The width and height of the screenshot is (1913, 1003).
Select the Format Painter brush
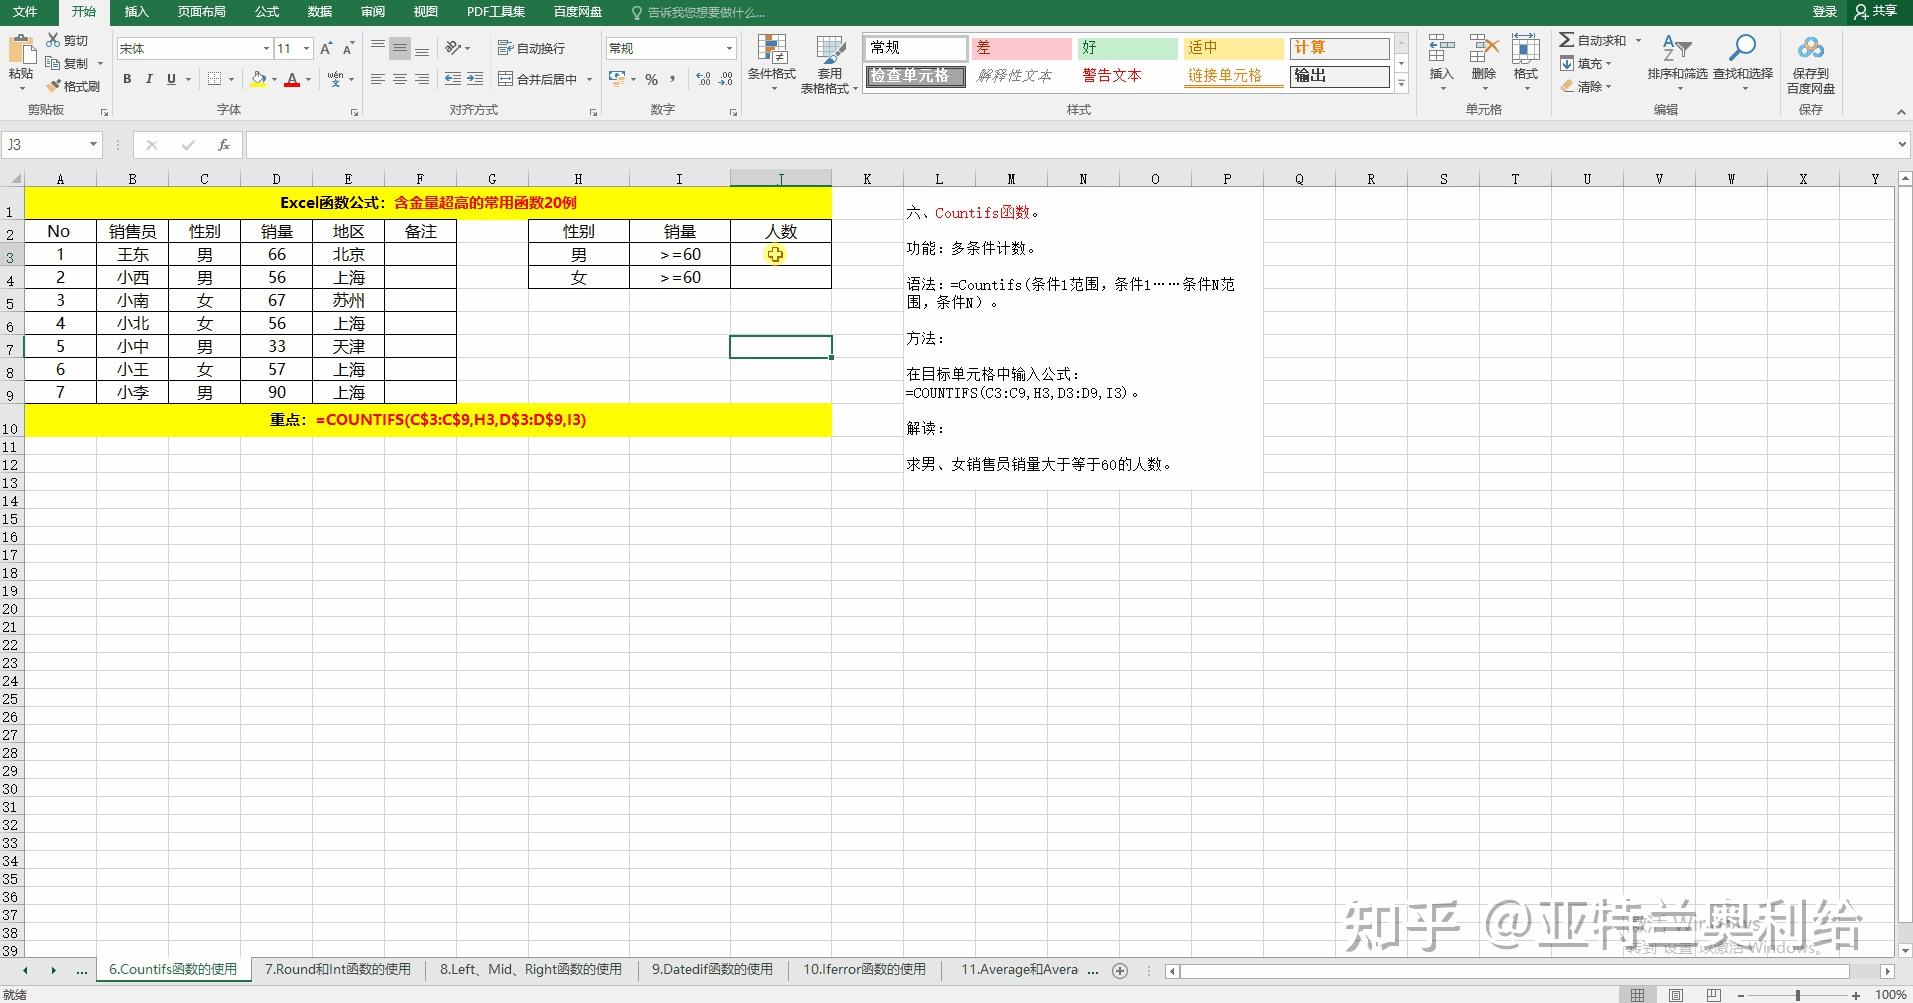point(54,86)
